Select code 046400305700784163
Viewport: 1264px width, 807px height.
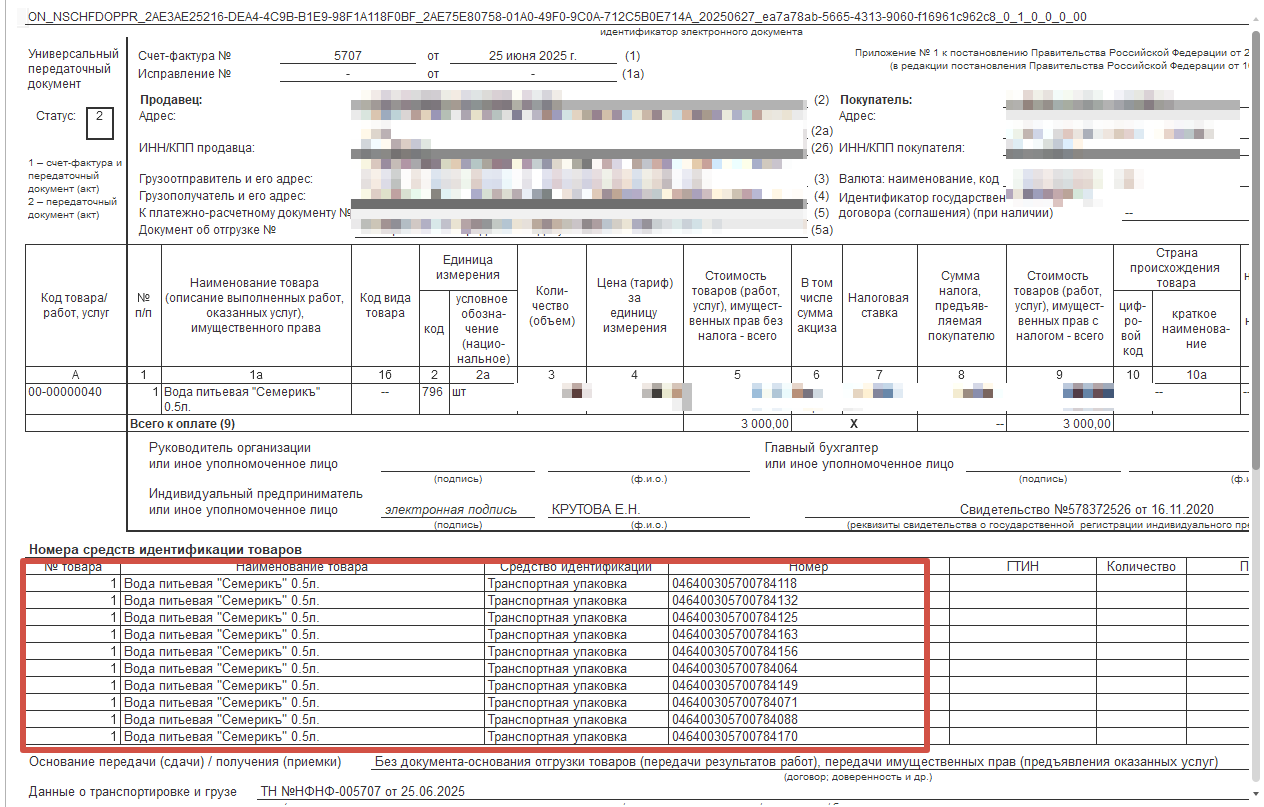click(735, 635)
